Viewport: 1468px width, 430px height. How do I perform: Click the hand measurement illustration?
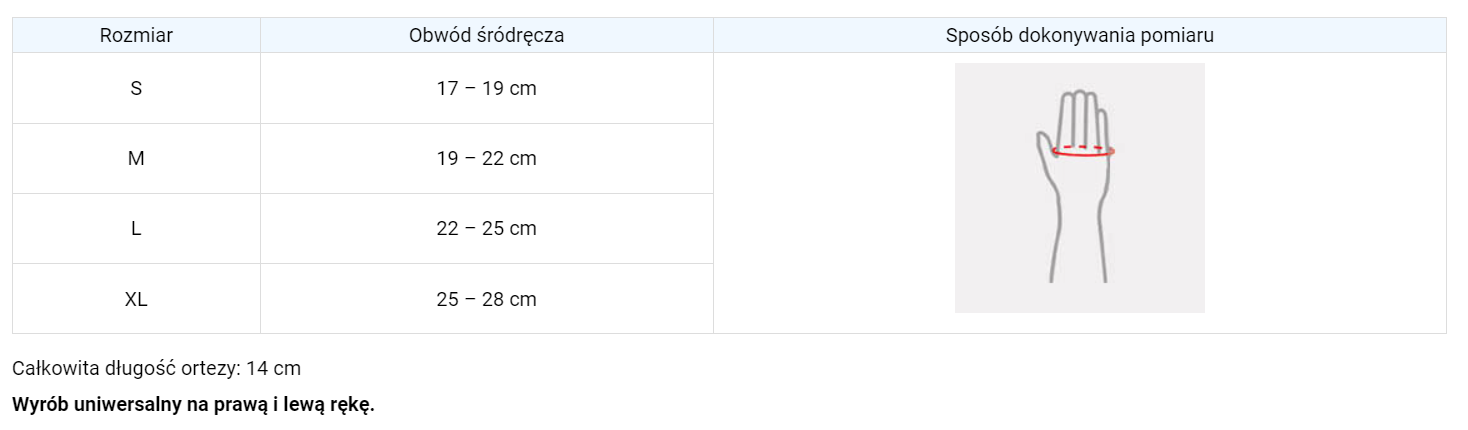[1079, 188]
